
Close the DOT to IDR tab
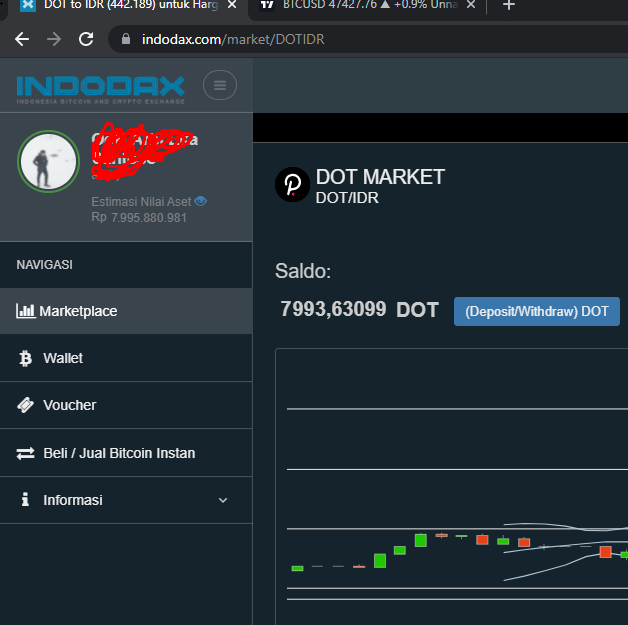click(232, 5)
